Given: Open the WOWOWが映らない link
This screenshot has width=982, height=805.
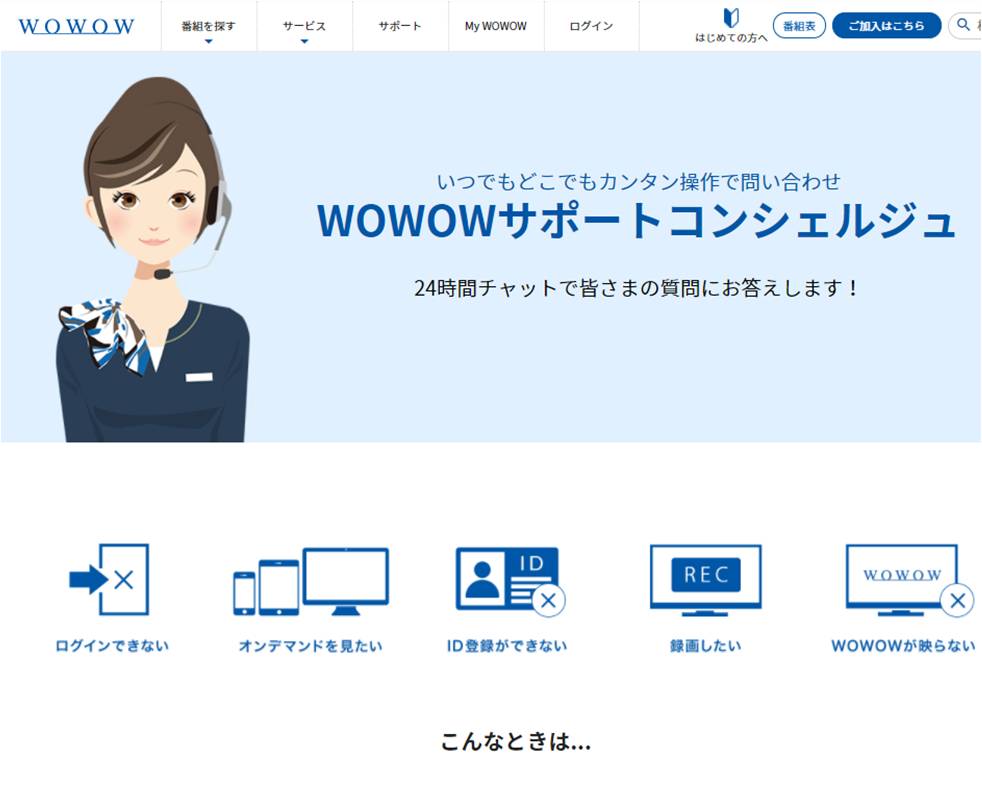Looking at the screenshot, I should point(903,646).
